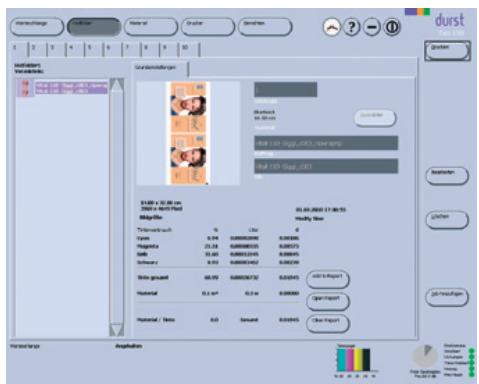Select numbered hotfolder tab 4
The height and width of the screenshot is (384, 479).
click(x=76, y=49)
